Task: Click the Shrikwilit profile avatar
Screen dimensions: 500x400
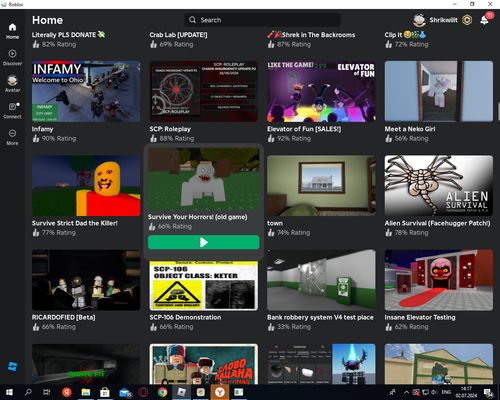Action: pyautogui.click(x=419, y=20)
